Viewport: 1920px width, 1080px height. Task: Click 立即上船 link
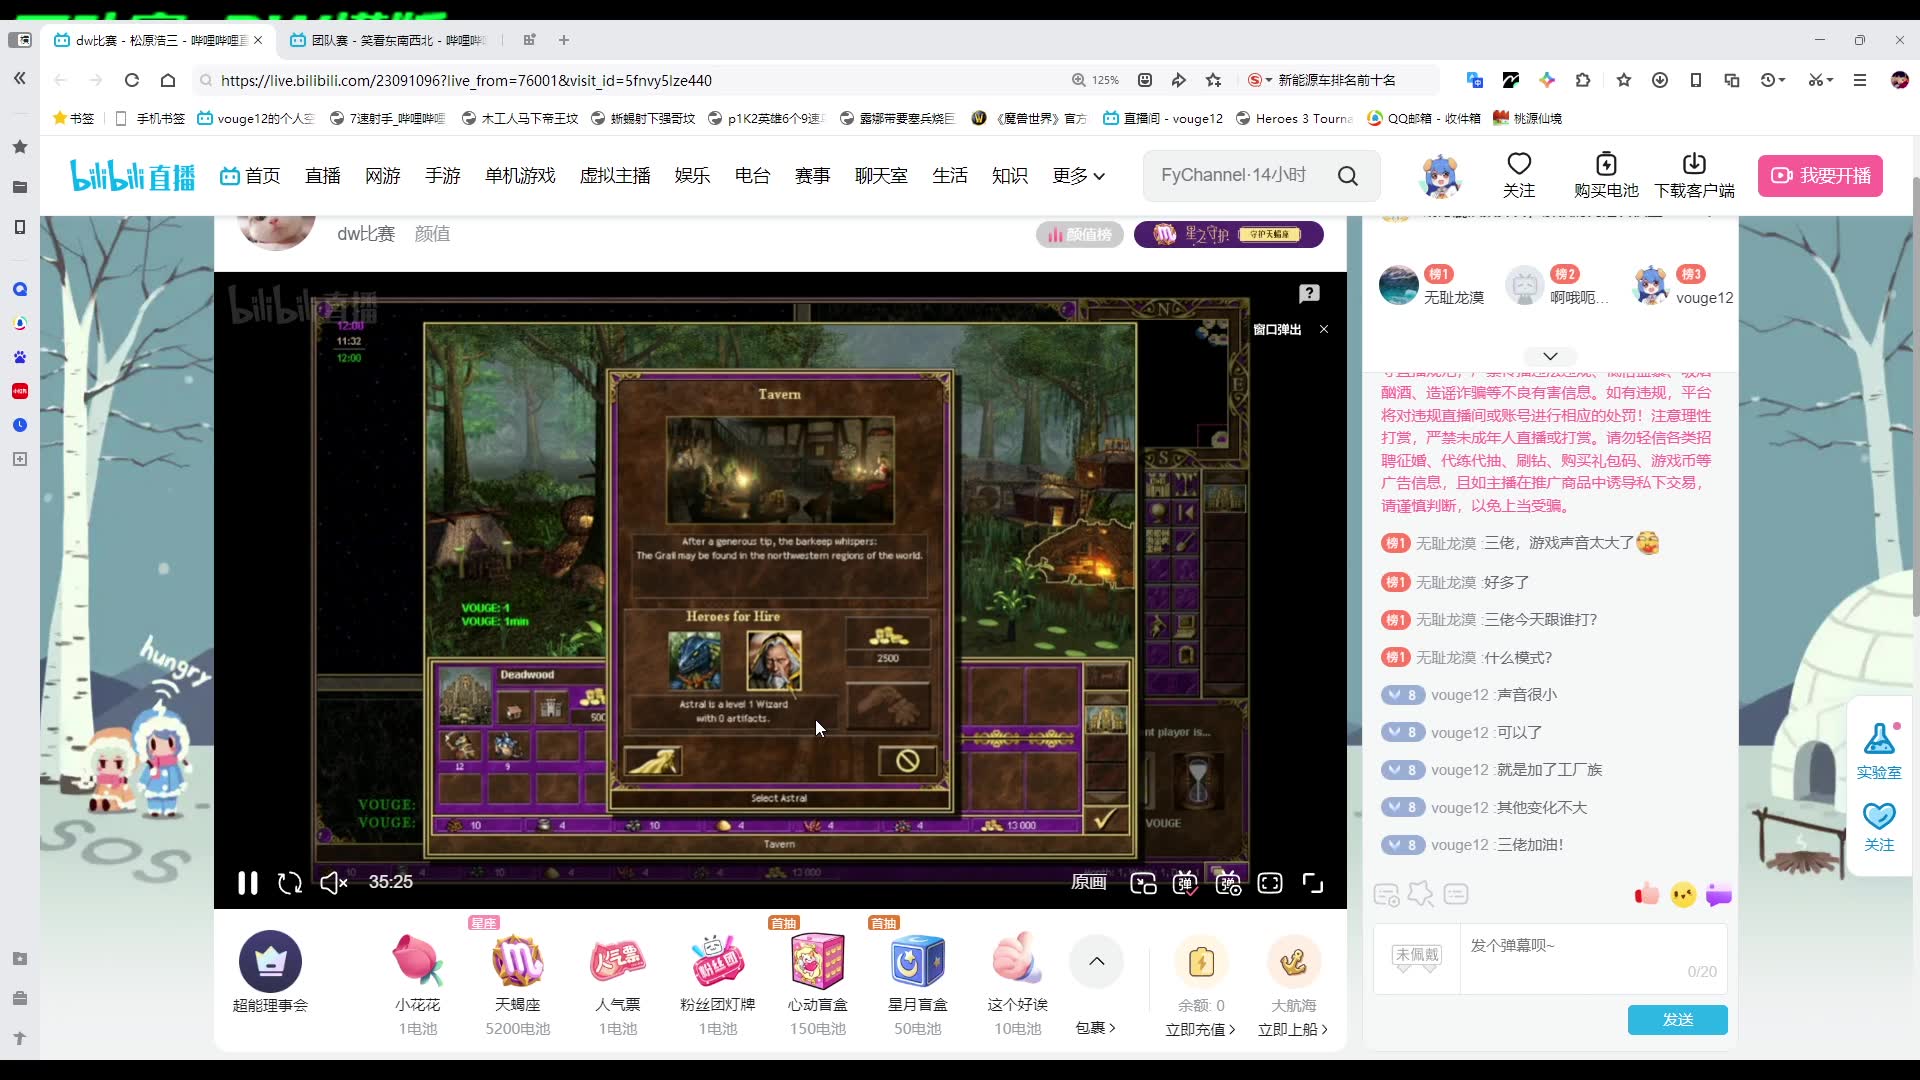1293,1029
